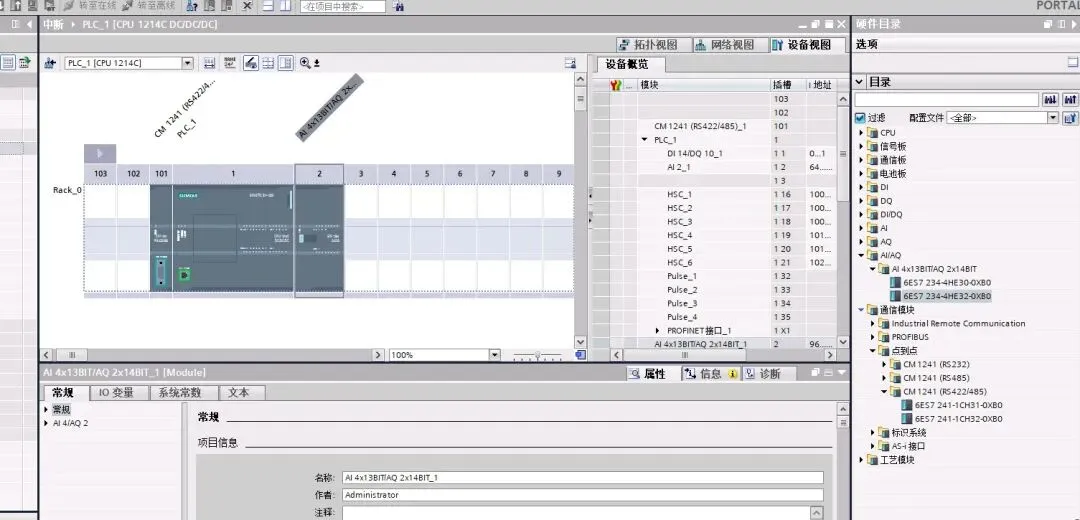The width and height of the screenshot is (1080, 520).
Task: Collapse the PLC_1 row in device overview
Action: tap(645, 140)
